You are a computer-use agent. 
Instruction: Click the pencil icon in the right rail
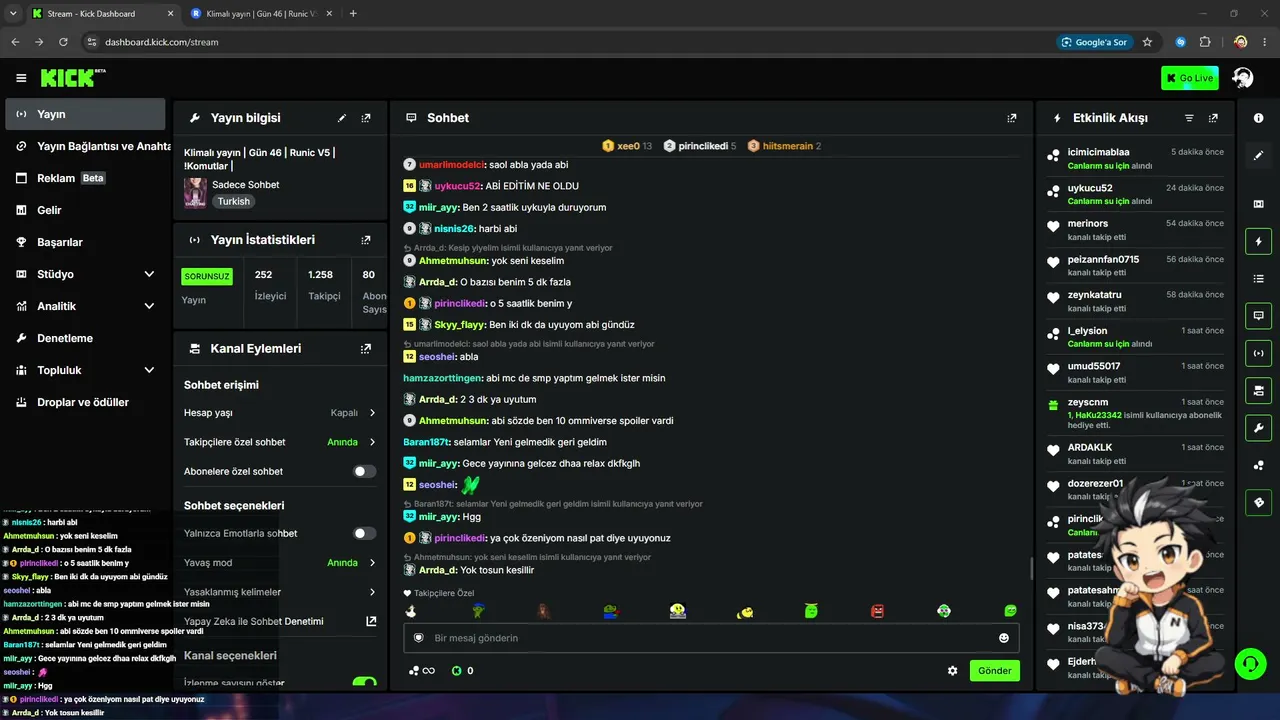1259,155
